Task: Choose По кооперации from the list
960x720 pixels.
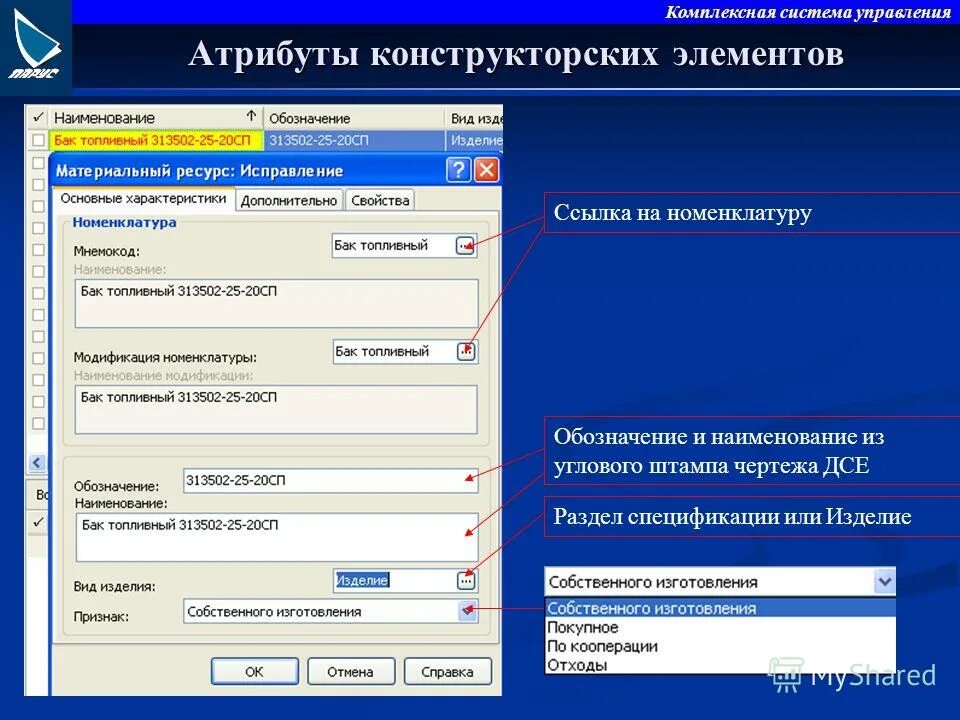Action: tap(720, 646)
